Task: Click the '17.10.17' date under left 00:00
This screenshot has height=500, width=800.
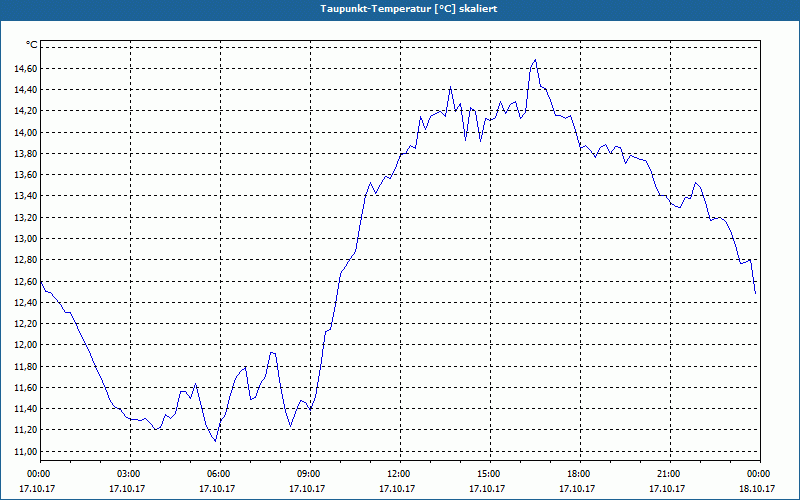Action: coord(37,488)
